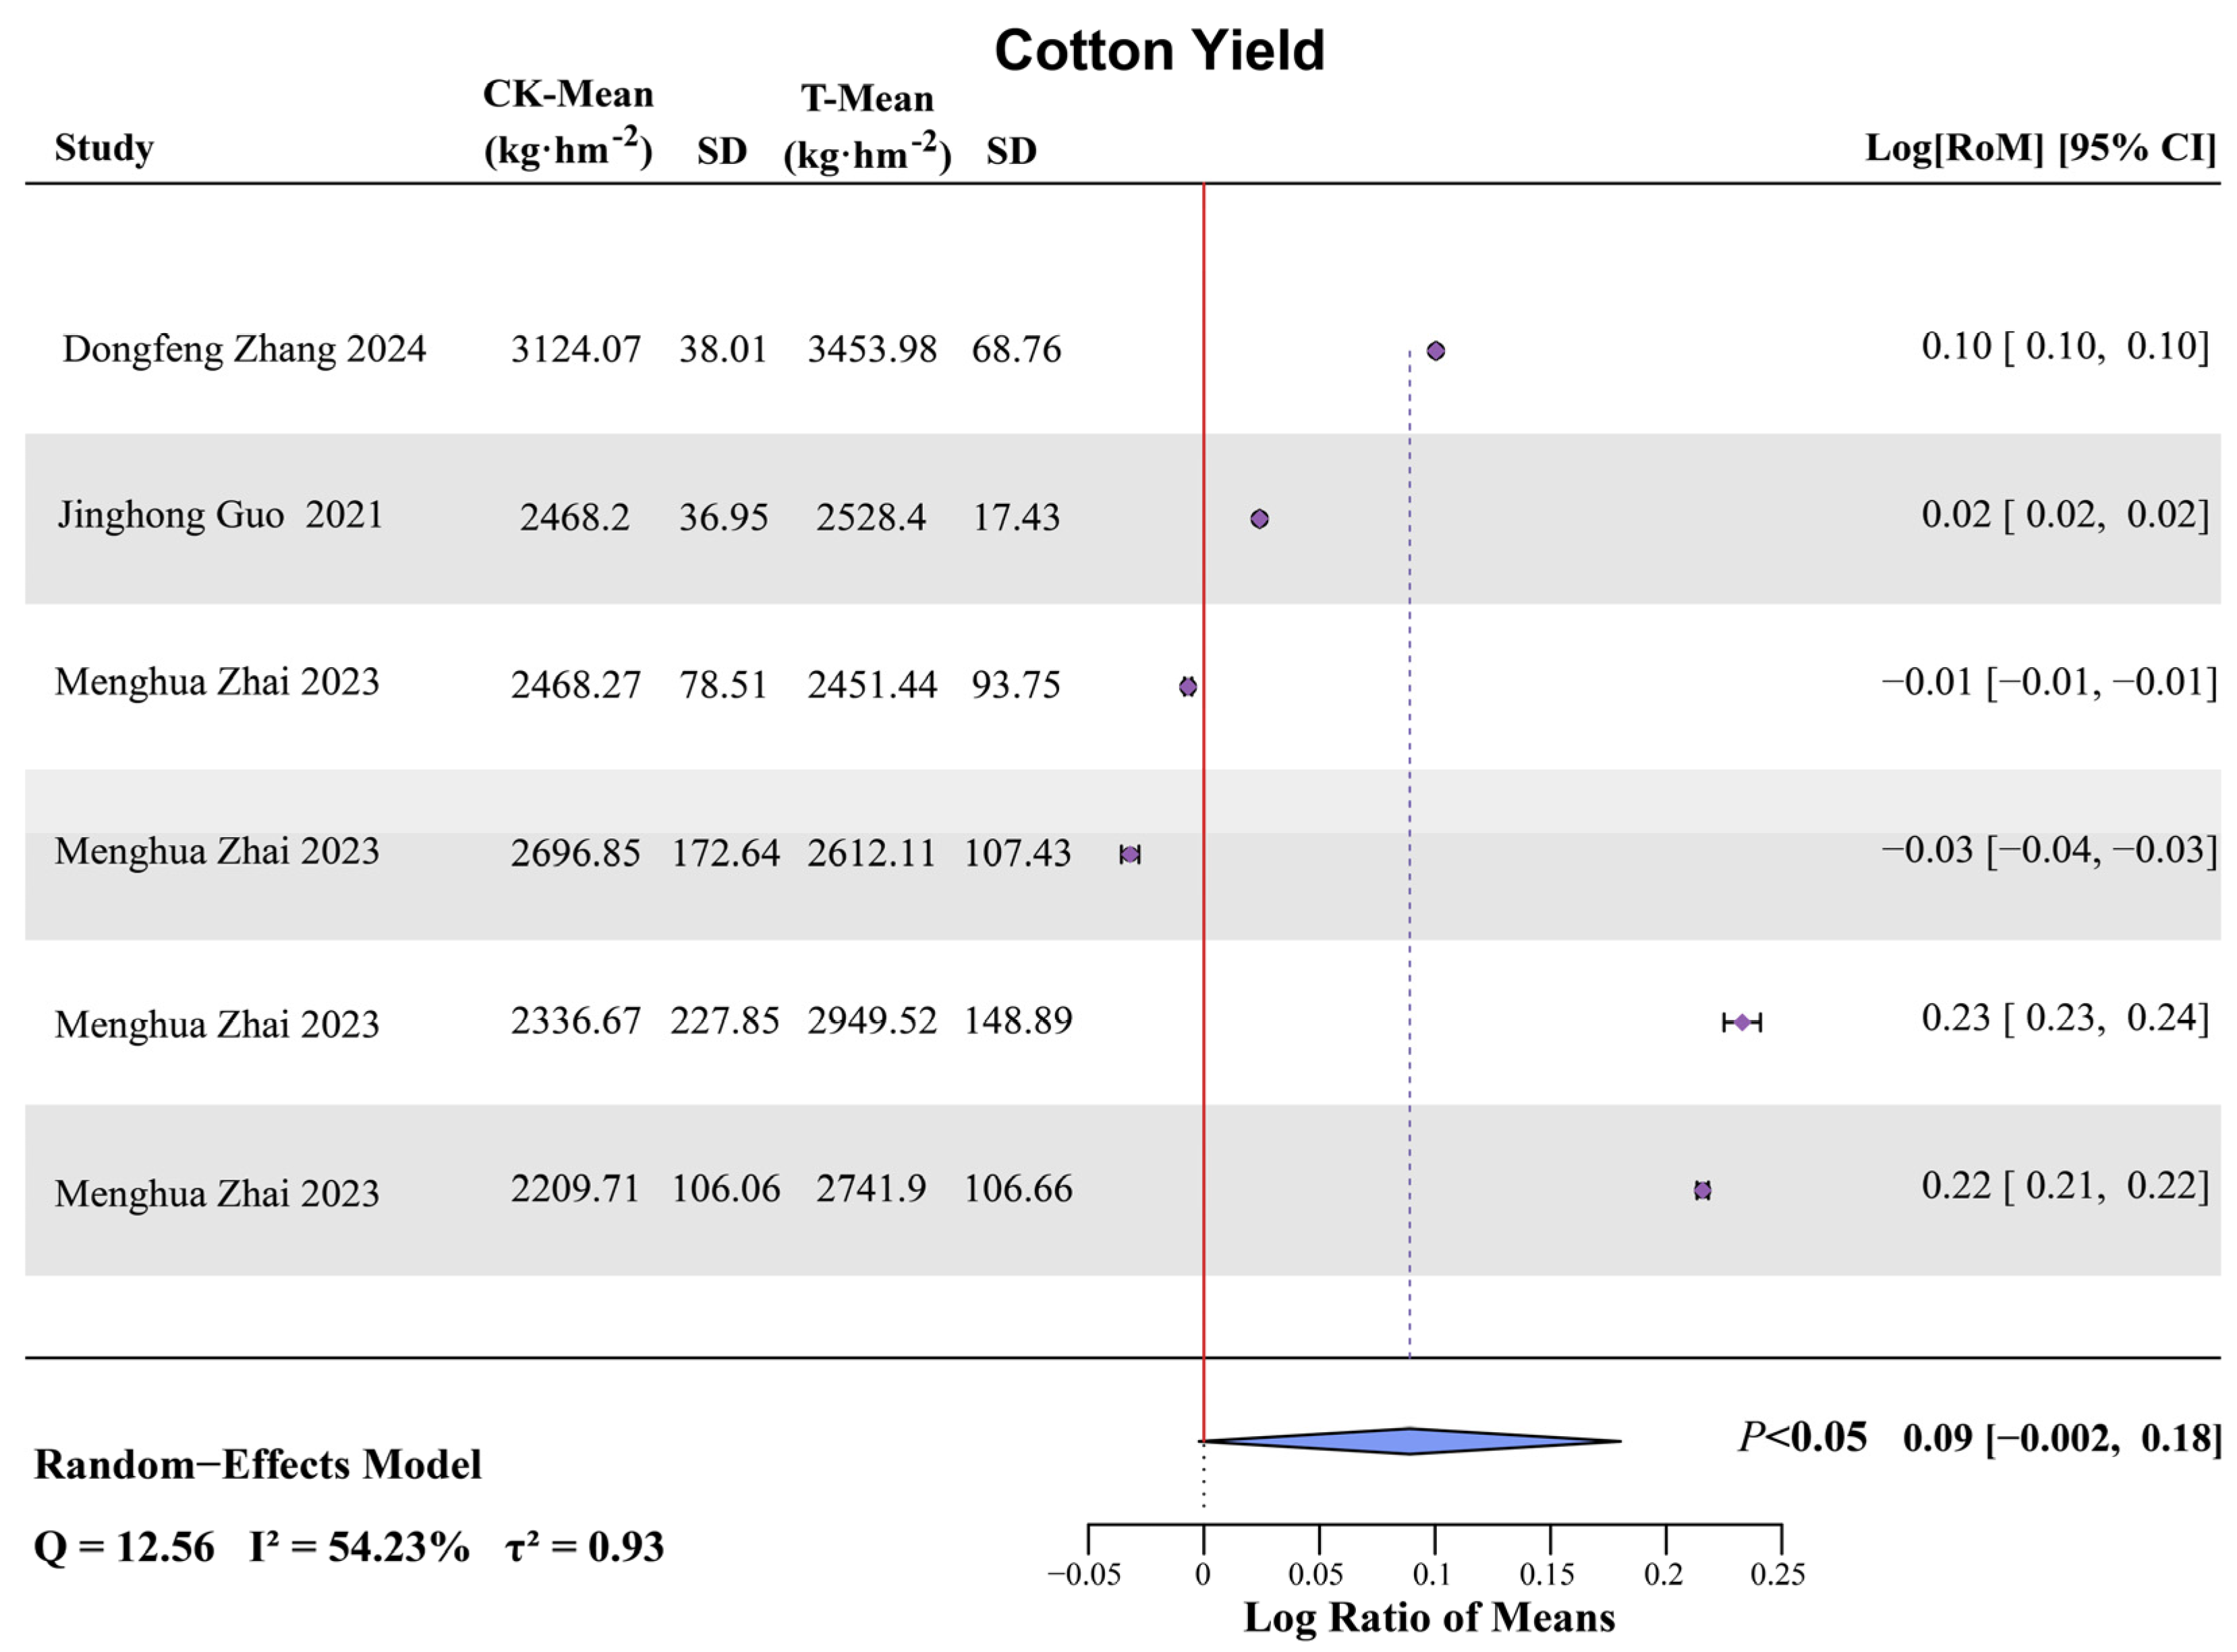Click the Q = 12.56 statistic
The width and height of the screenshot is (2237, 1652).
124,1547
